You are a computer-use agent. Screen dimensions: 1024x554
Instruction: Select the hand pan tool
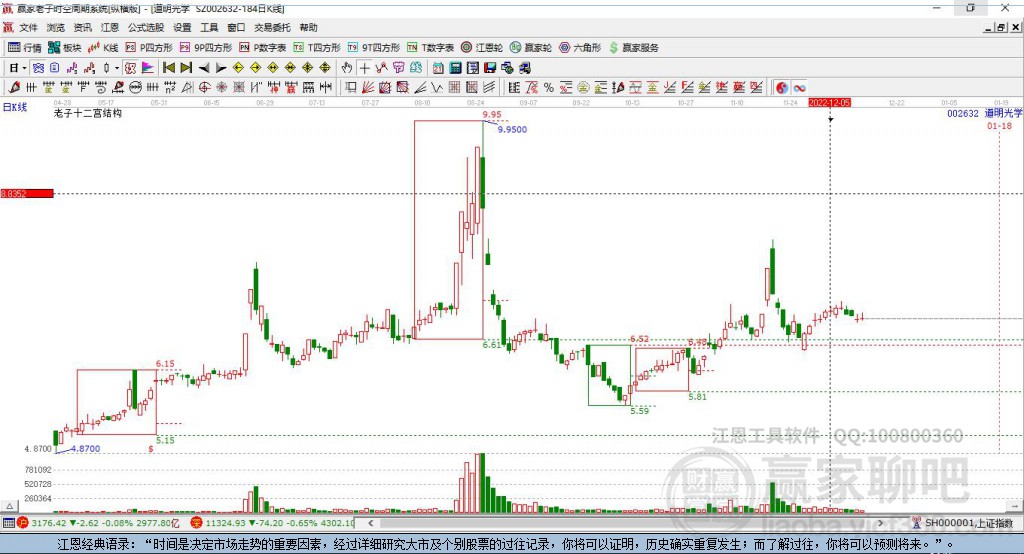pyautogui.click(x=347, y=68)
